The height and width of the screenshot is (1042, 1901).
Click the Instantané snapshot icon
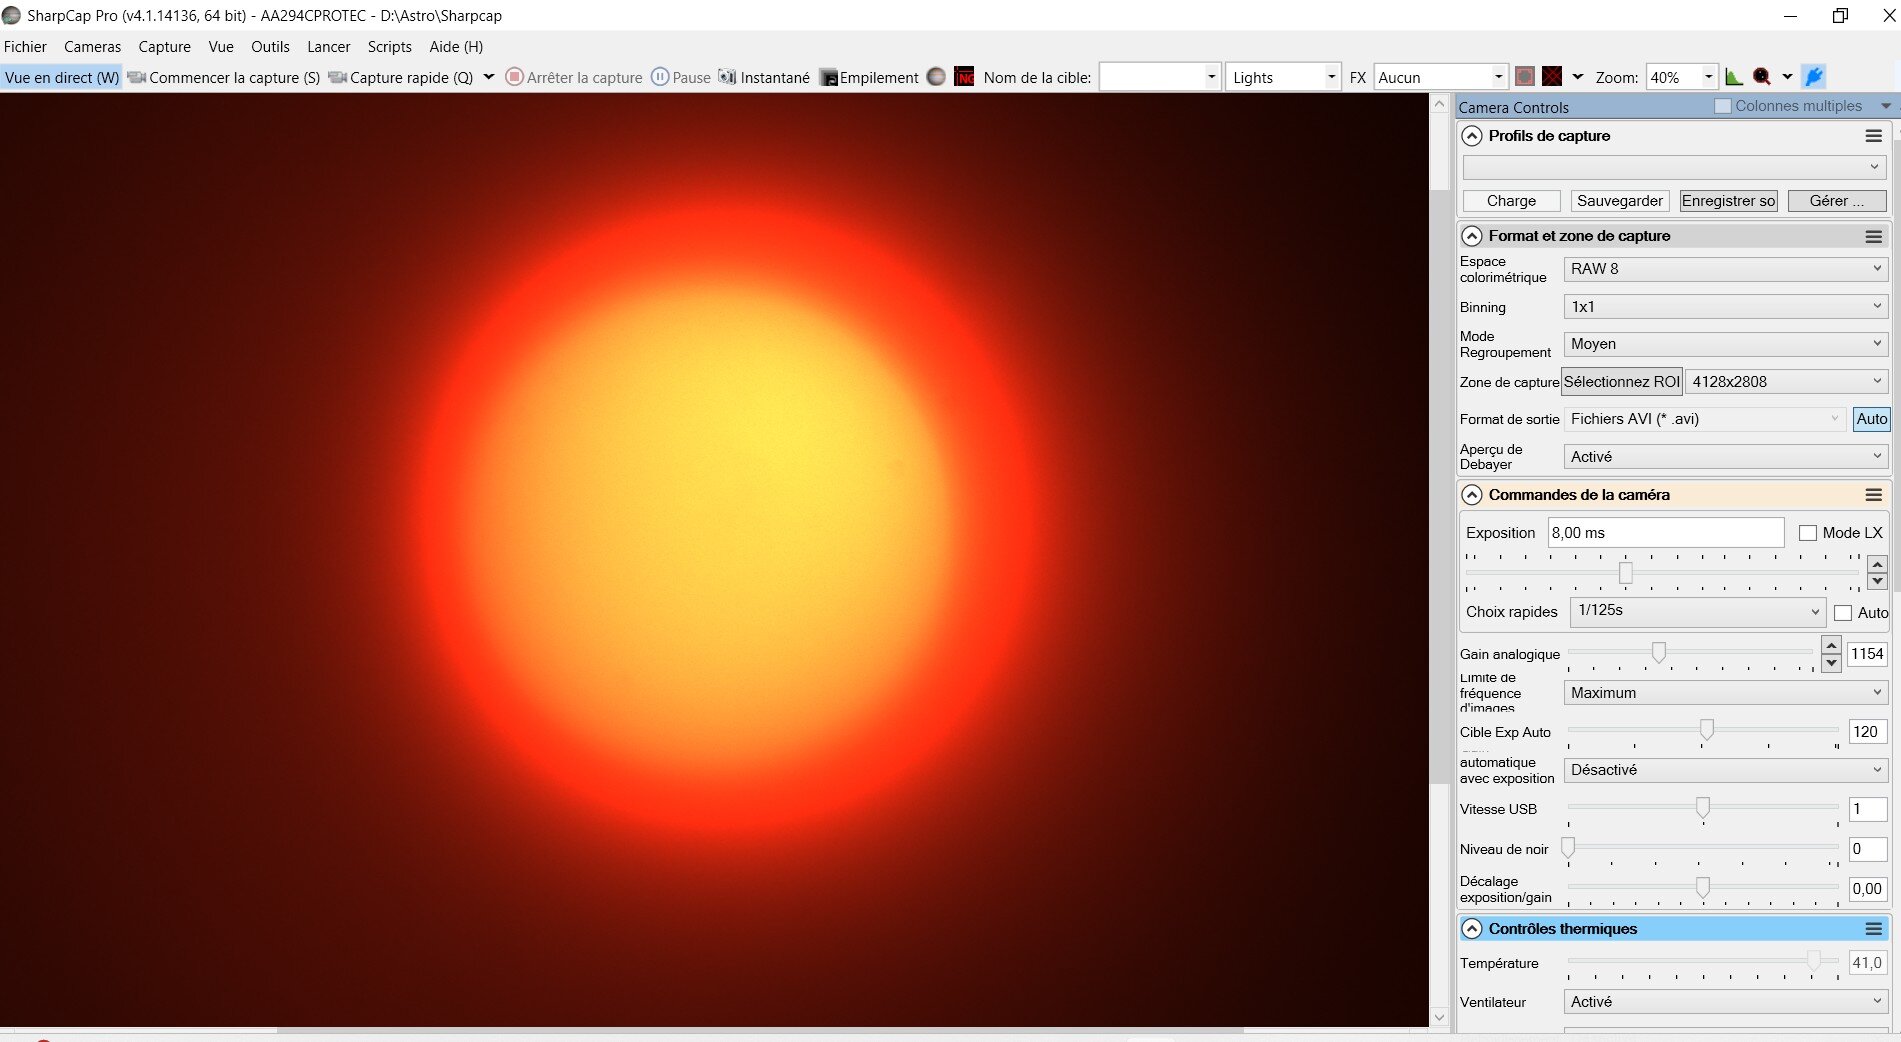[x=727, y=77]
